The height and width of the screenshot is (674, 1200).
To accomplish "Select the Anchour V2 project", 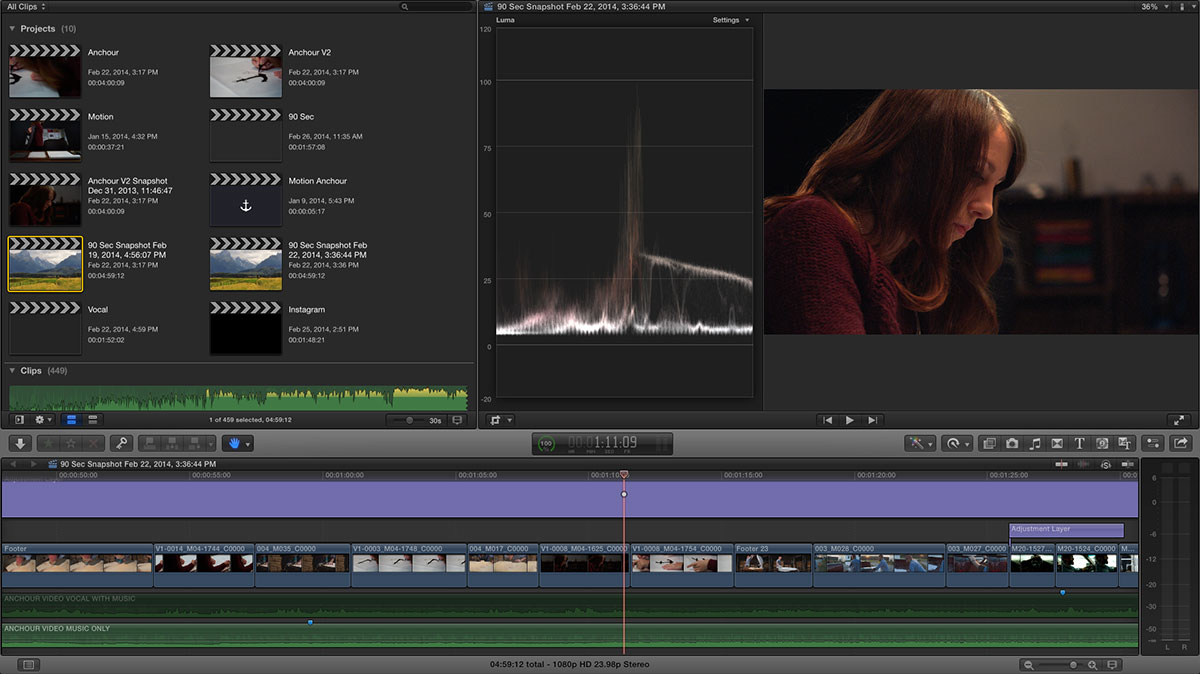I will 246,71.
